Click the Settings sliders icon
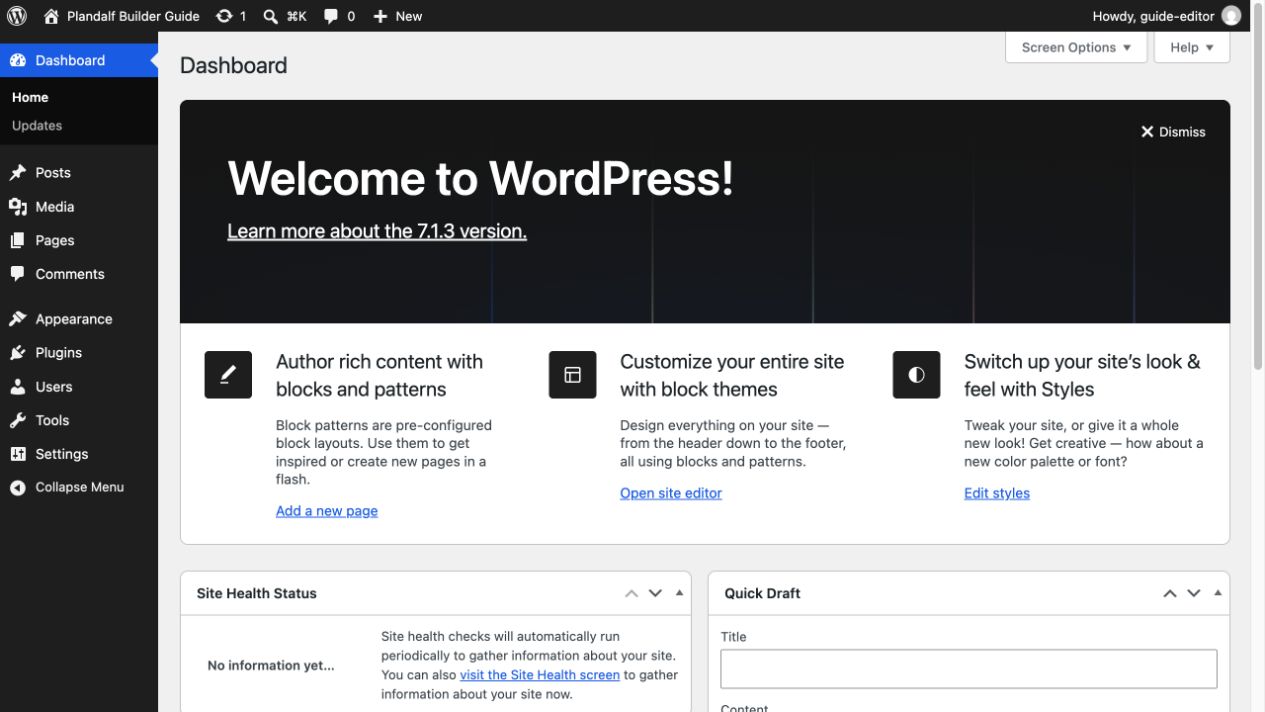 [x=18, y=454]
